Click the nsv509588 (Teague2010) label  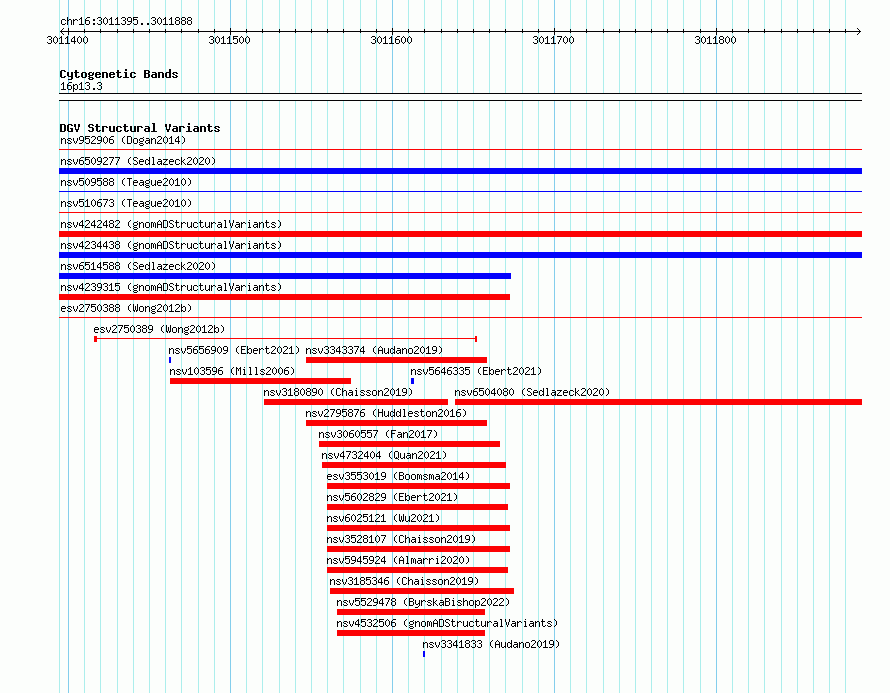coord(126,182)
